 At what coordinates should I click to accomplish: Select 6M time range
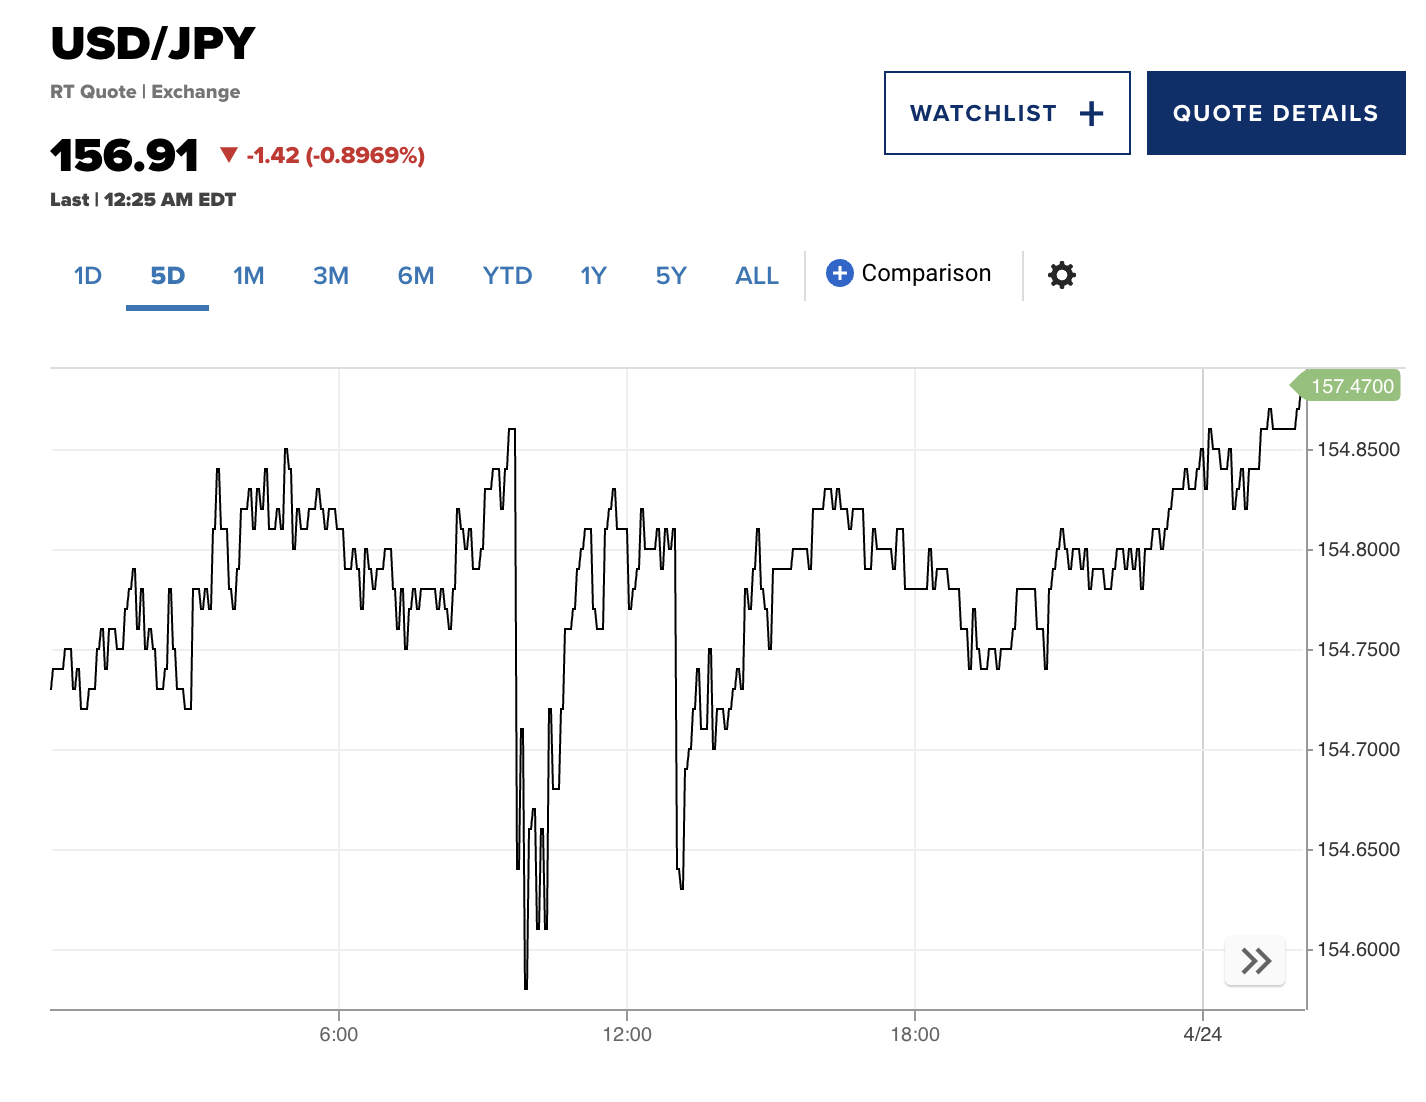pos(415,276)
